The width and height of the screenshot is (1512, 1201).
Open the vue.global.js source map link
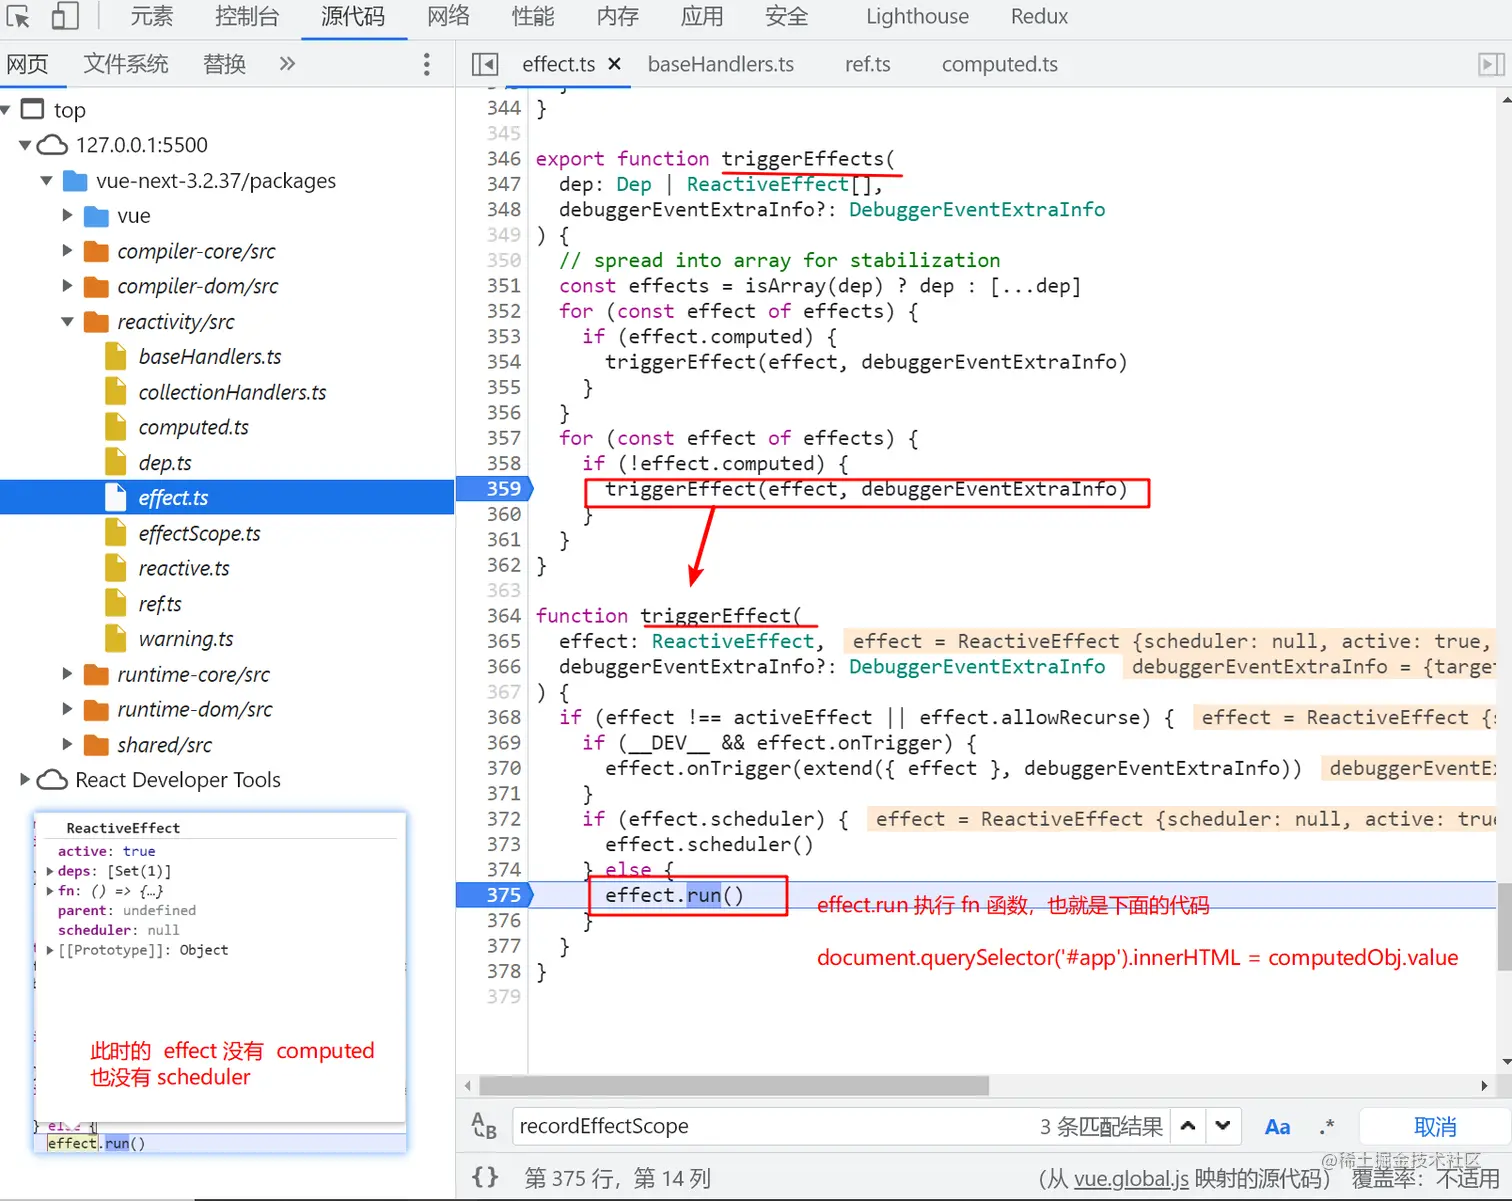click(x=1131, y=1178)
